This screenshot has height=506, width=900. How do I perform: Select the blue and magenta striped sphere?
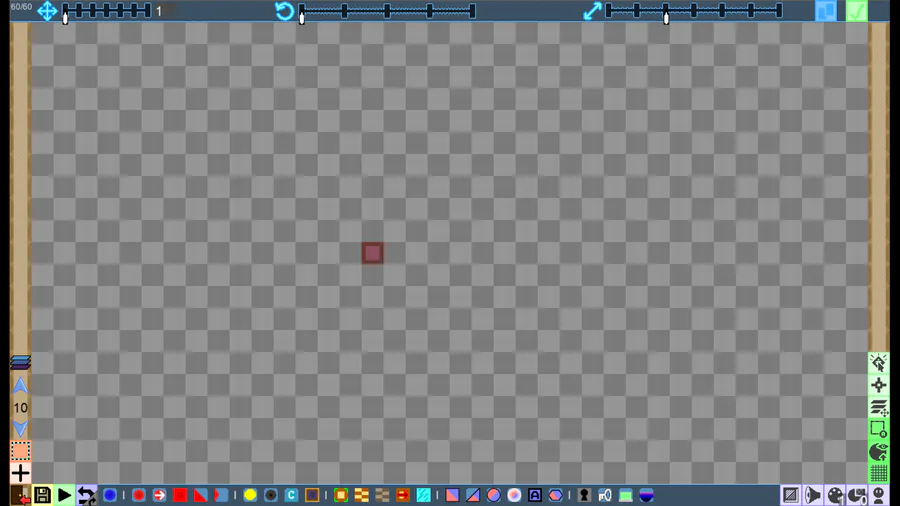646,495
